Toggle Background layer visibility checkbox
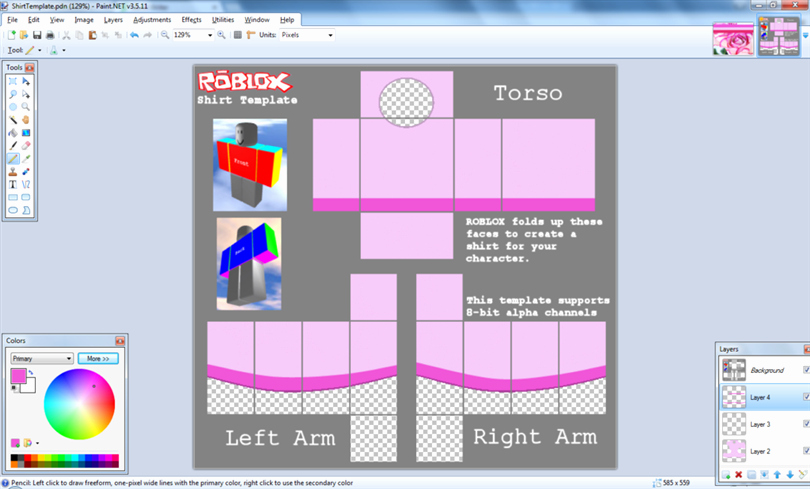Viewport: 810px width, 489px height. (806, 370)
